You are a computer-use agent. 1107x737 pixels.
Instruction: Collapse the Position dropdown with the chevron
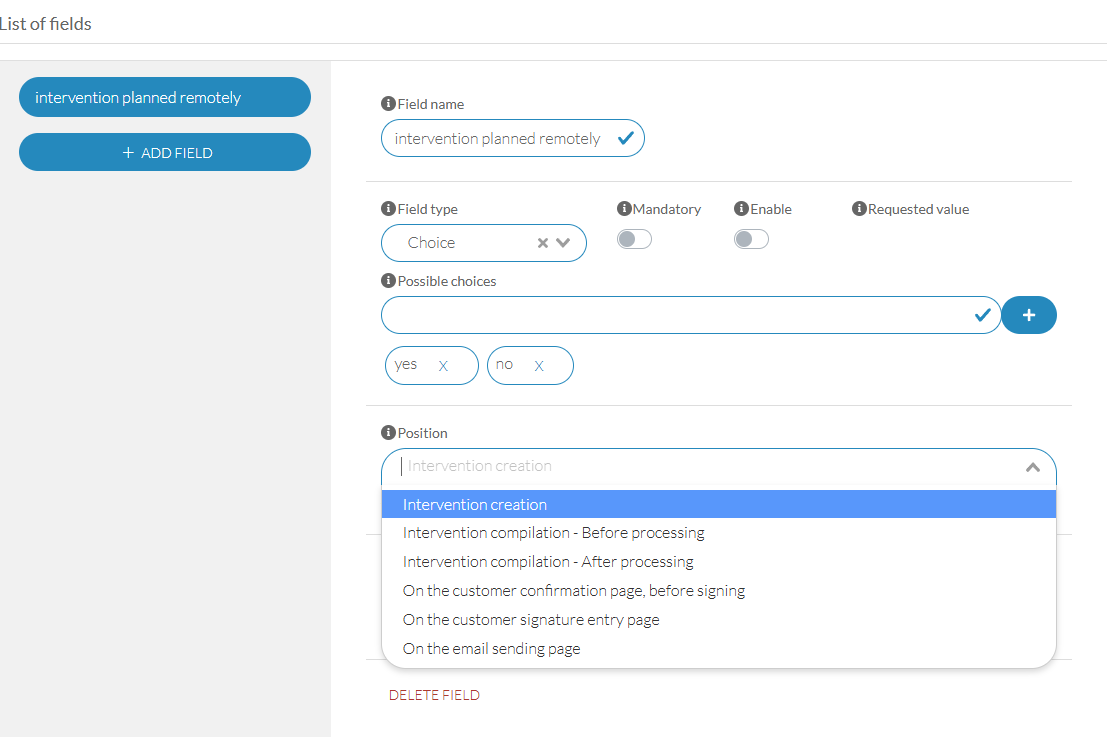[1033, 467]
